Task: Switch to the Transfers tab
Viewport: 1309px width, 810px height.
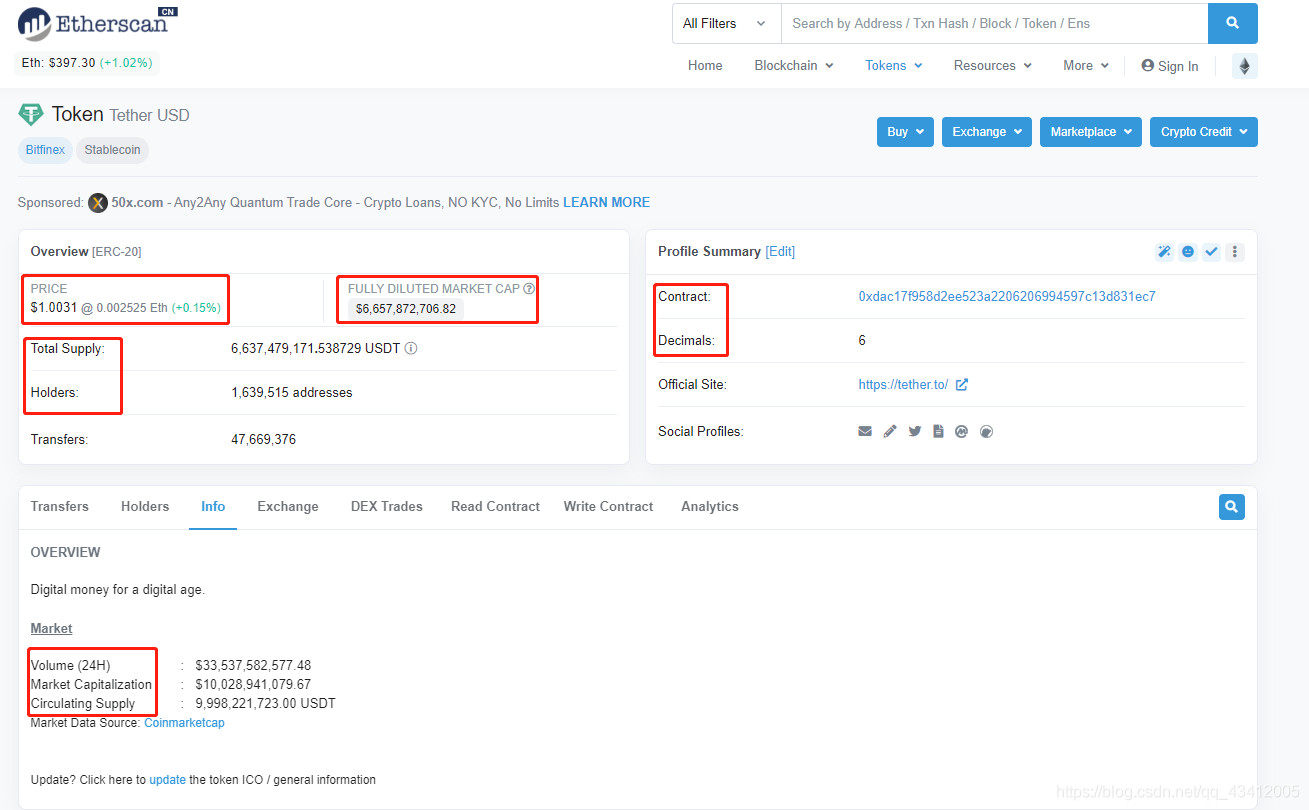Action: (x=60, y=507)
